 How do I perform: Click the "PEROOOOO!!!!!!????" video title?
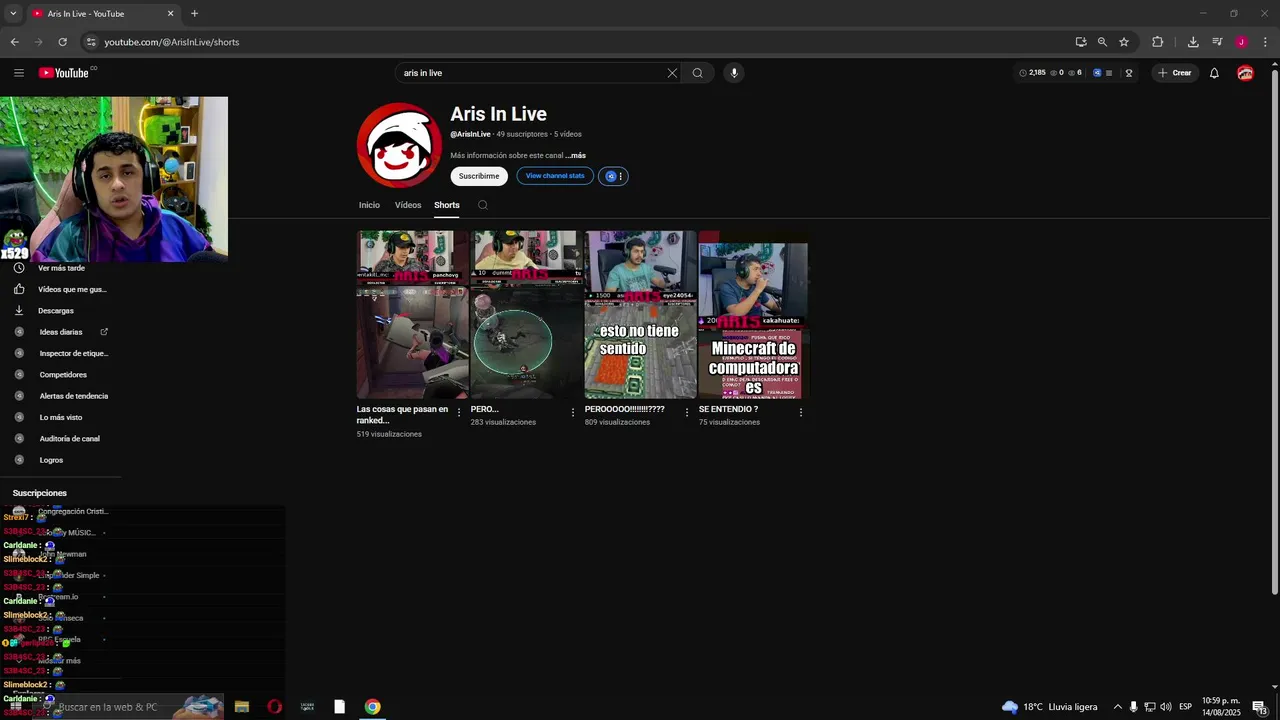click(625, 409)
